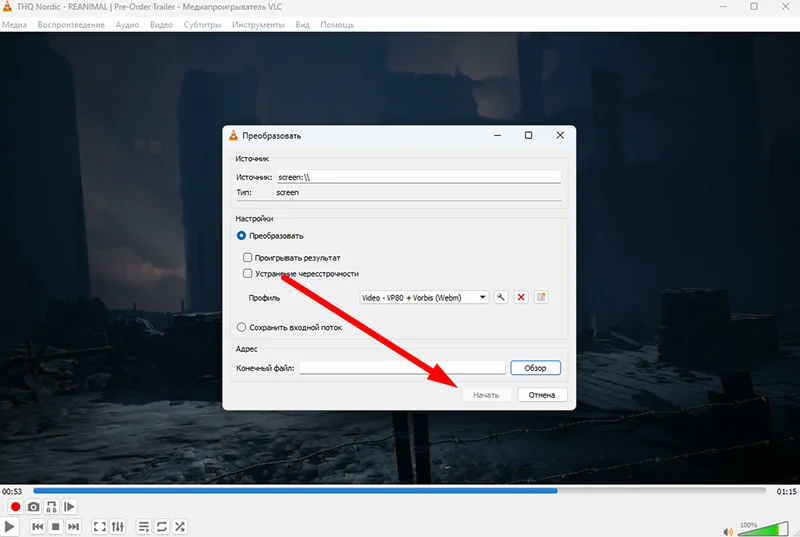The image size is (800, 537).
Task: Enable the 'Проигрывать результат' checkbox
Action: click(x=247, y=257)
